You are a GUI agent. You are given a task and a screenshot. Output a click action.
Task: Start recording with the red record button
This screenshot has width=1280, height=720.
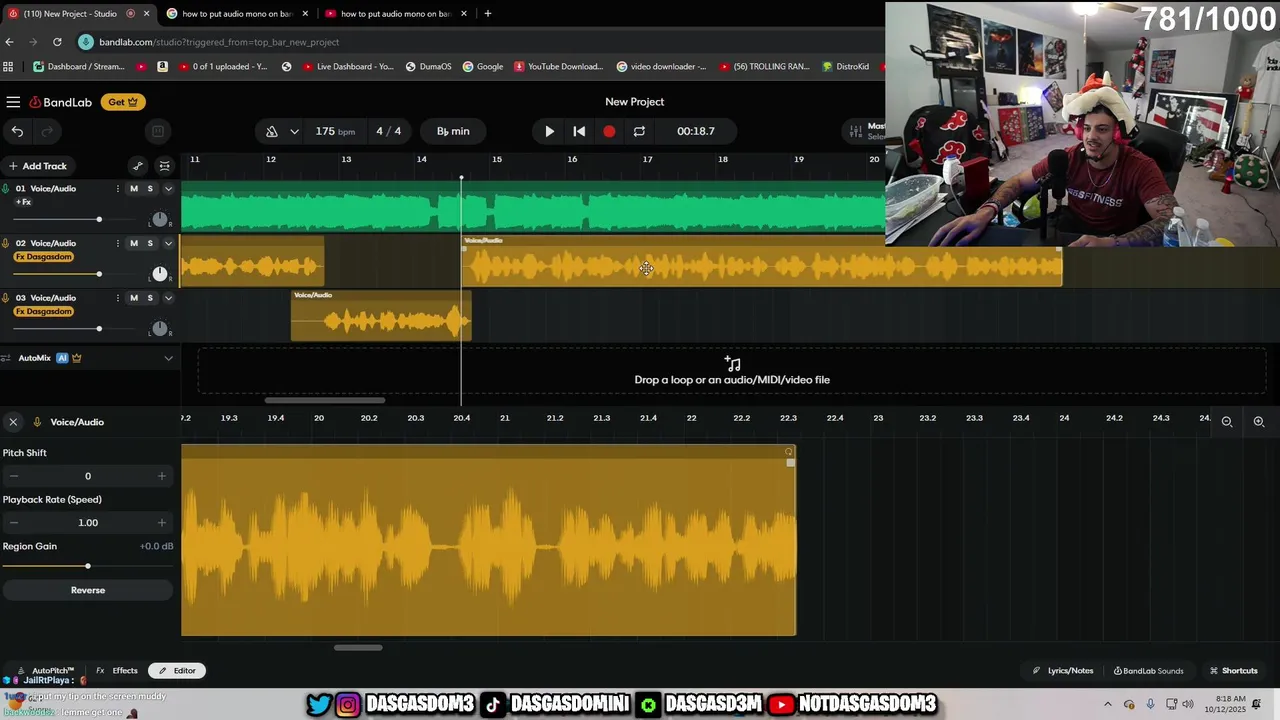pos(609,131)
